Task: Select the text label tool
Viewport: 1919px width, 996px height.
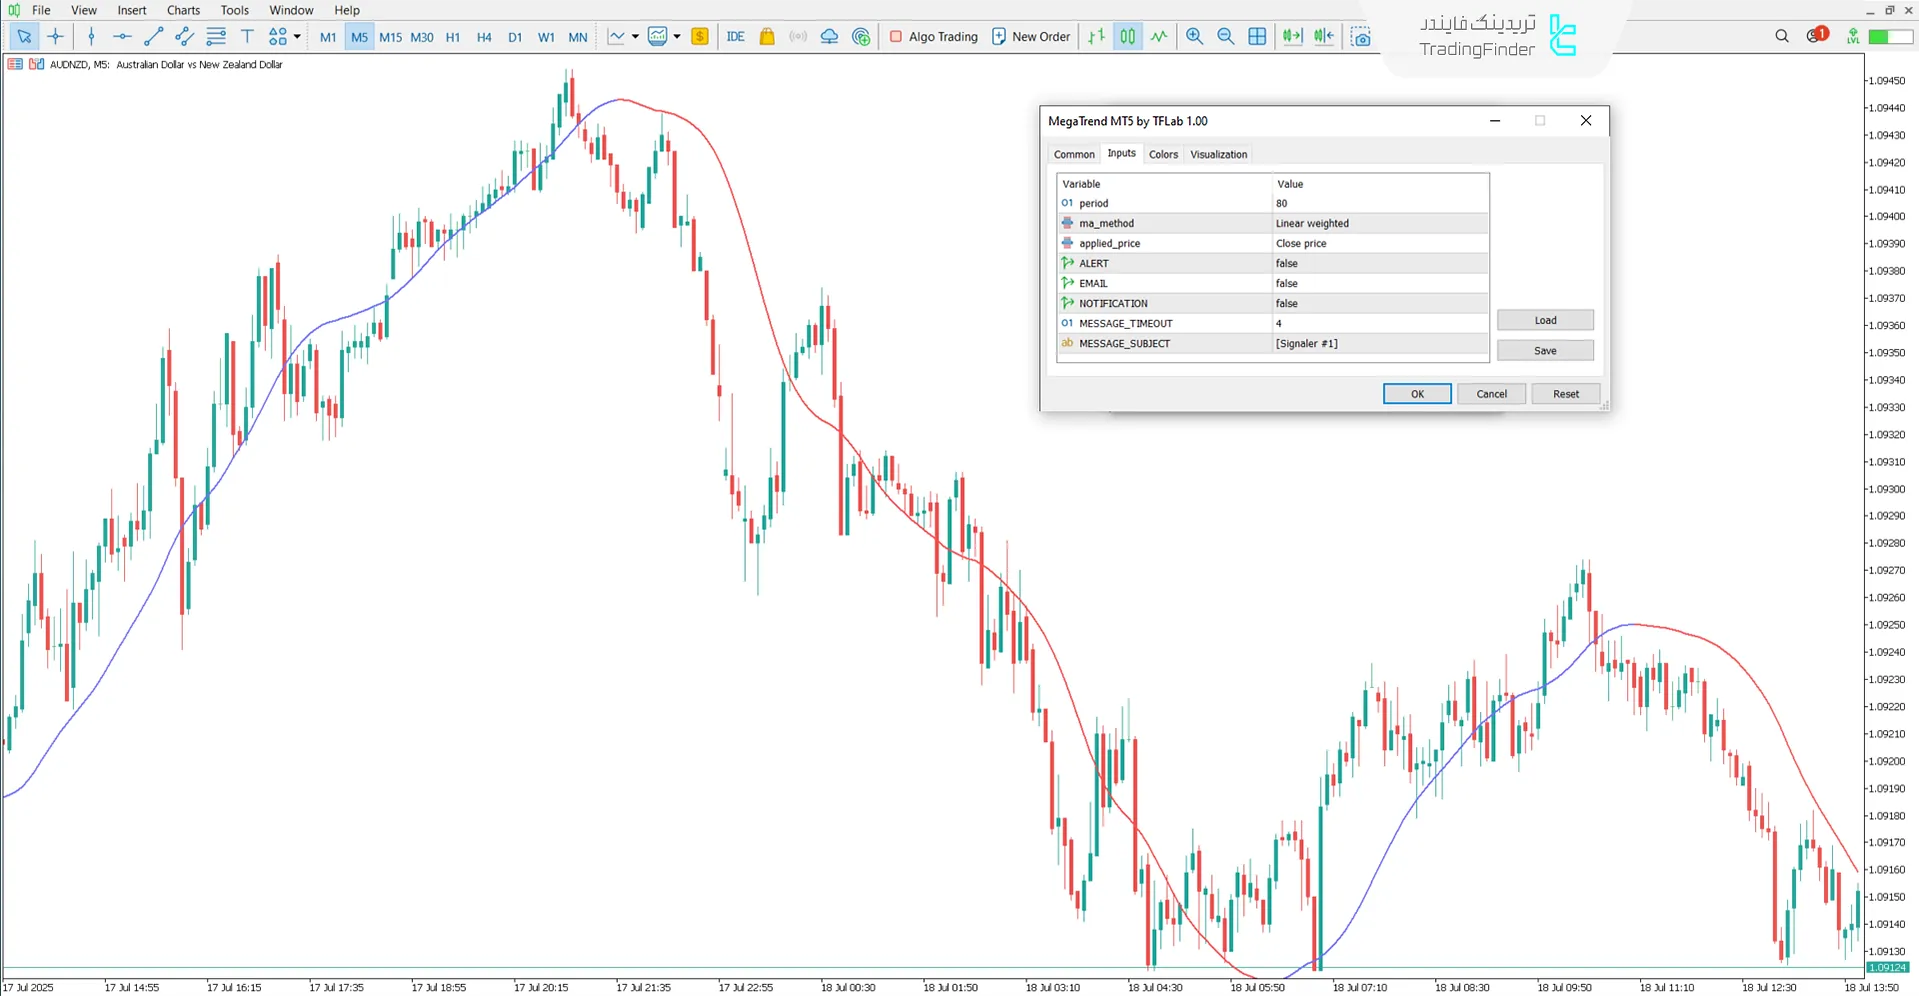Action: 247,37
